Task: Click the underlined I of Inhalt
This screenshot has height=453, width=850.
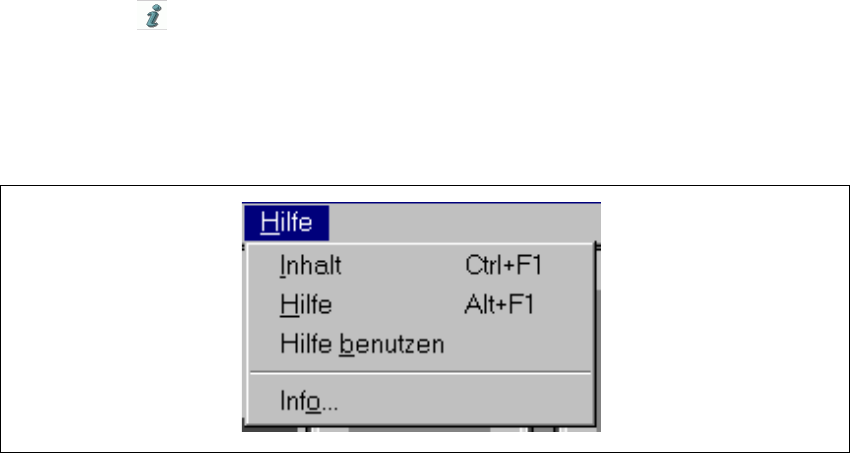Action: (x=284, y=267)
